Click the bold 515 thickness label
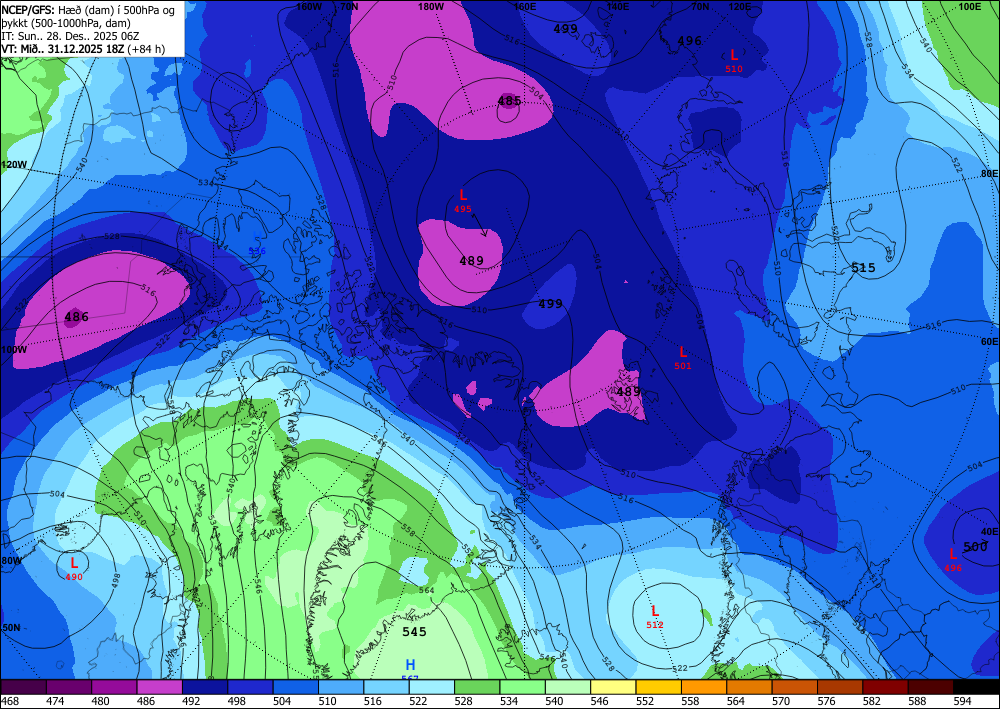Image resolution: width=1000 pixels, height=709 pixels. coord(864,268)
